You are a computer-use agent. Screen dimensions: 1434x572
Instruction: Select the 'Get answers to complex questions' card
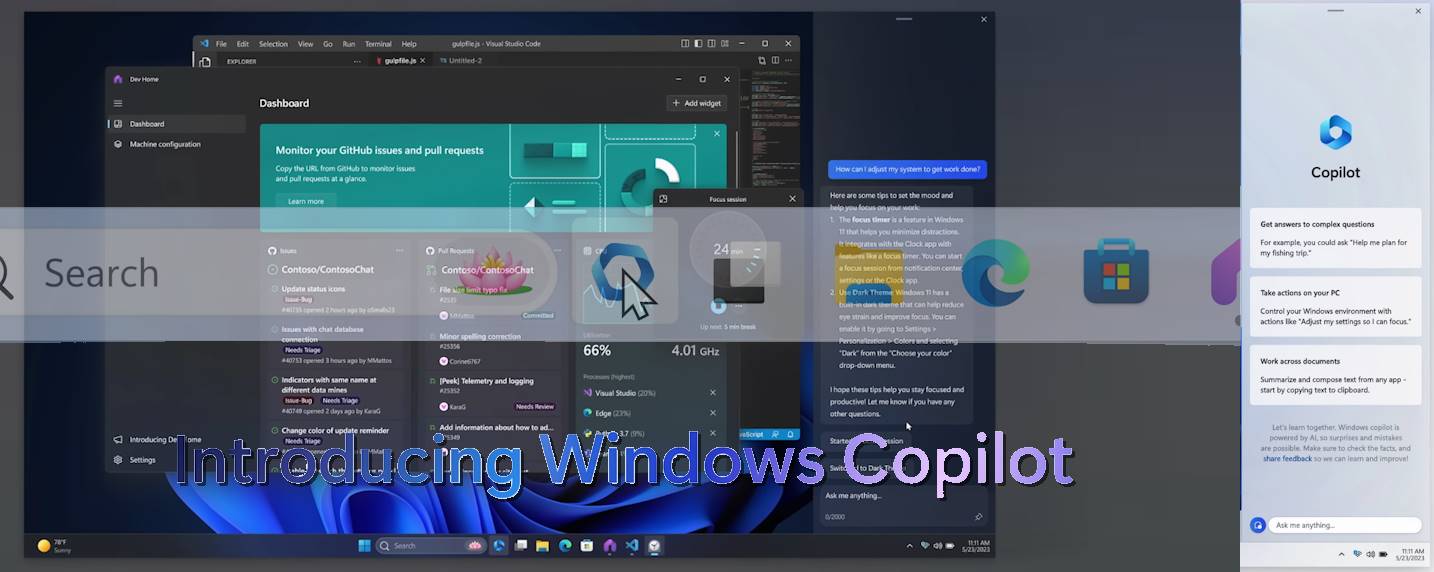coord(1336,237)
